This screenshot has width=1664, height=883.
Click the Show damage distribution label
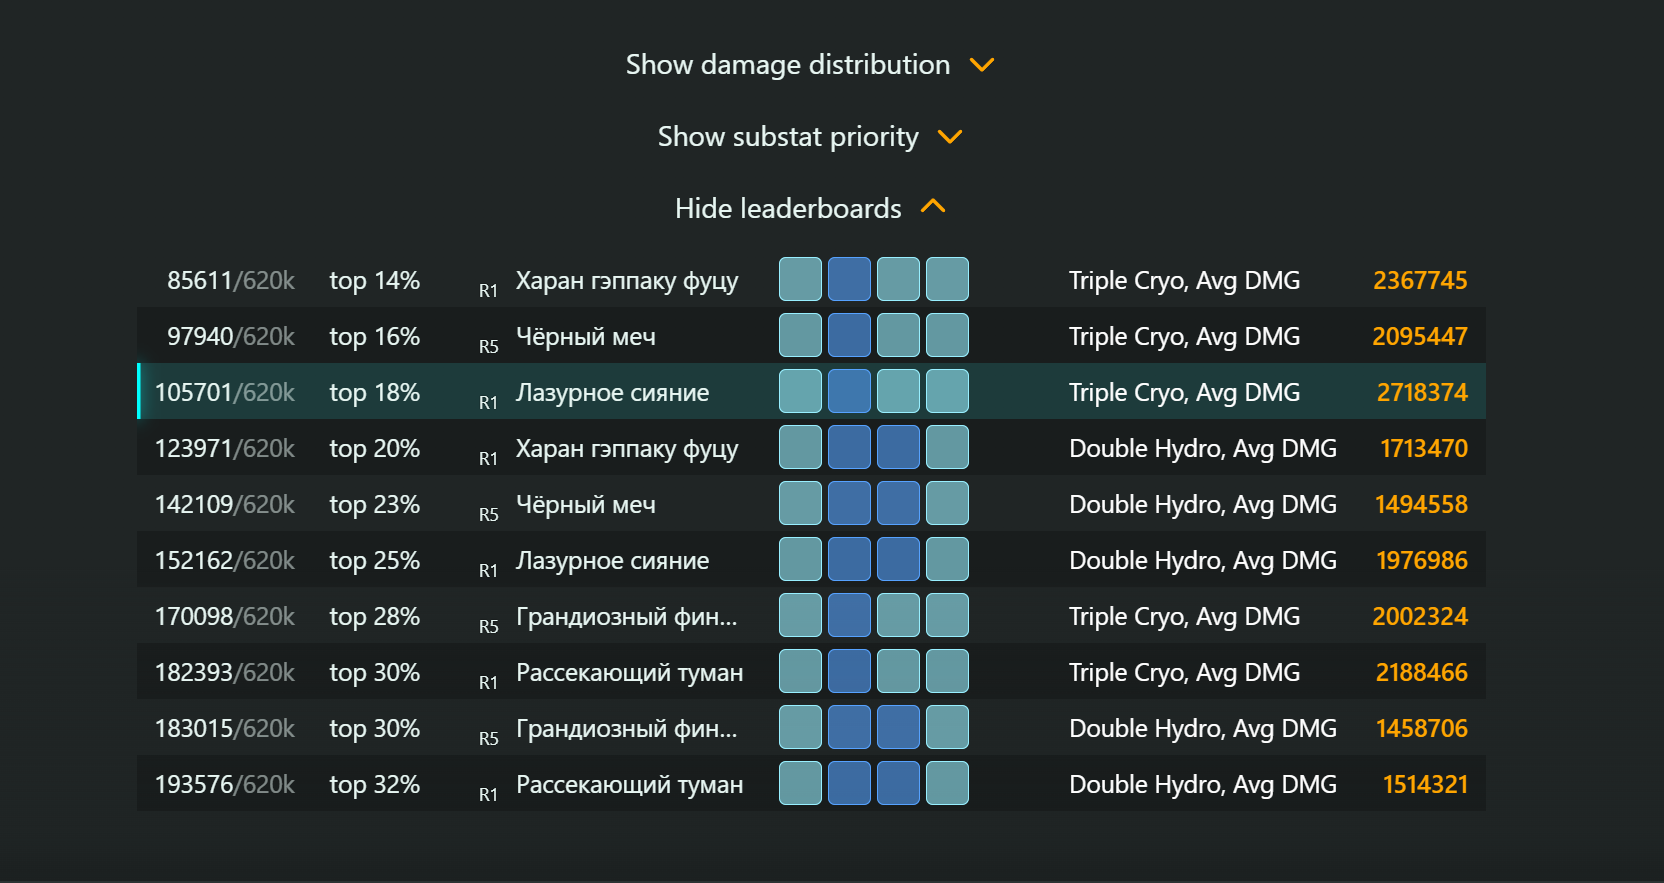click(788, 65)
